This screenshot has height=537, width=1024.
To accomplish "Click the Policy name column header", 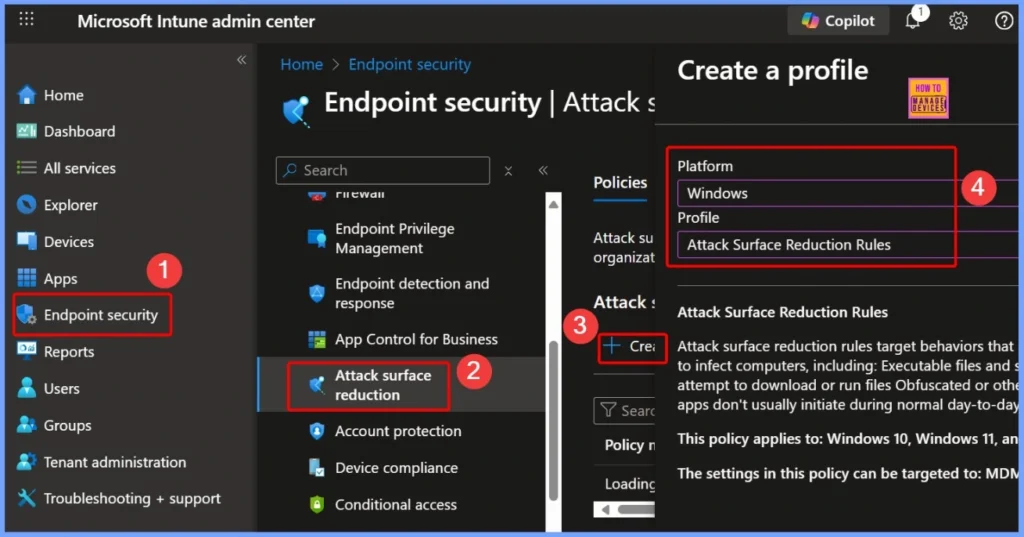I will click(630, 445).
